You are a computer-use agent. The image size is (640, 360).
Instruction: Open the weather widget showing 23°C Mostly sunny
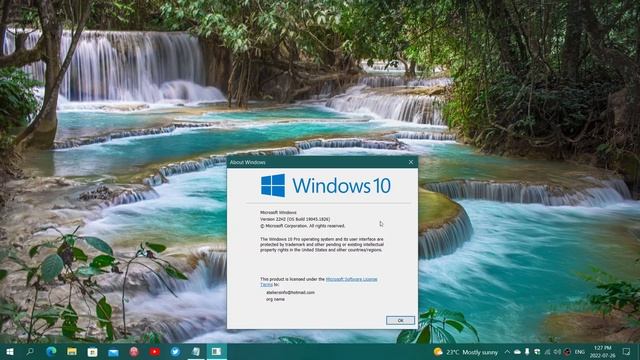pos(466,352)
